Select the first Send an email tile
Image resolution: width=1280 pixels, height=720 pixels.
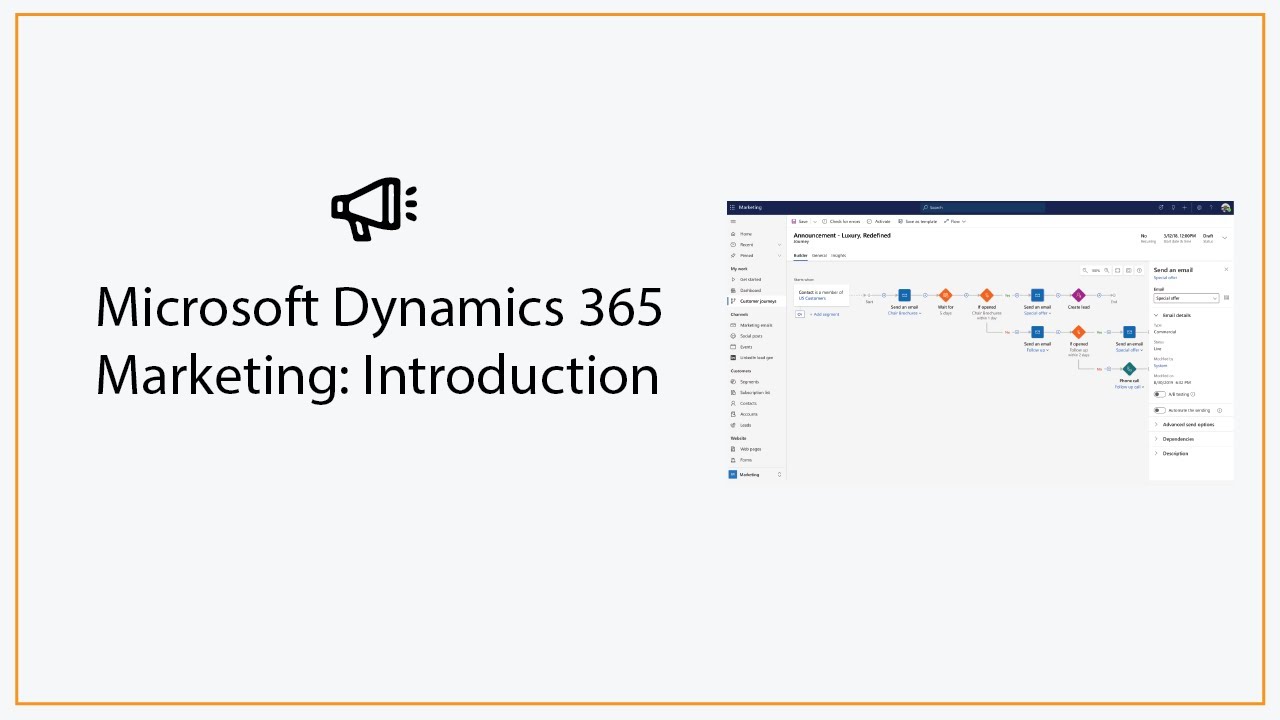click(x=904, y=295)
